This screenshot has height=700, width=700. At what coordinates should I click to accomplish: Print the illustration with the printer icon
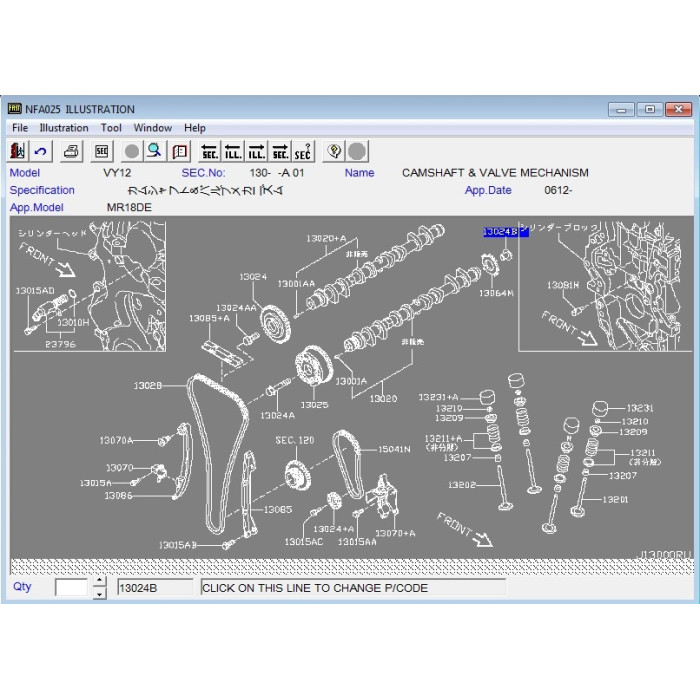coord(72,151)
